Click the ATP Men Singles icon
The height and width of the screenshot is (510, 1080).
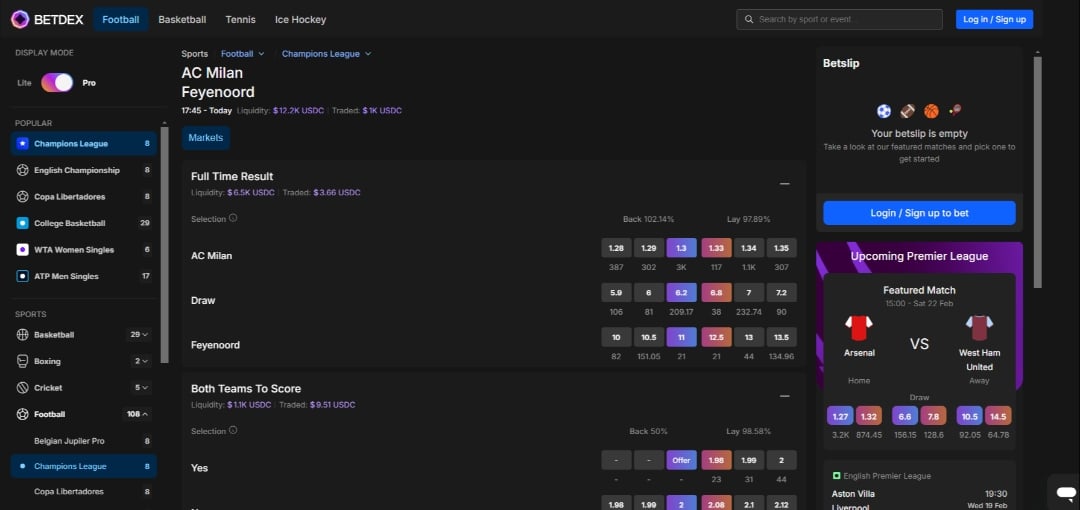point(22,276)
